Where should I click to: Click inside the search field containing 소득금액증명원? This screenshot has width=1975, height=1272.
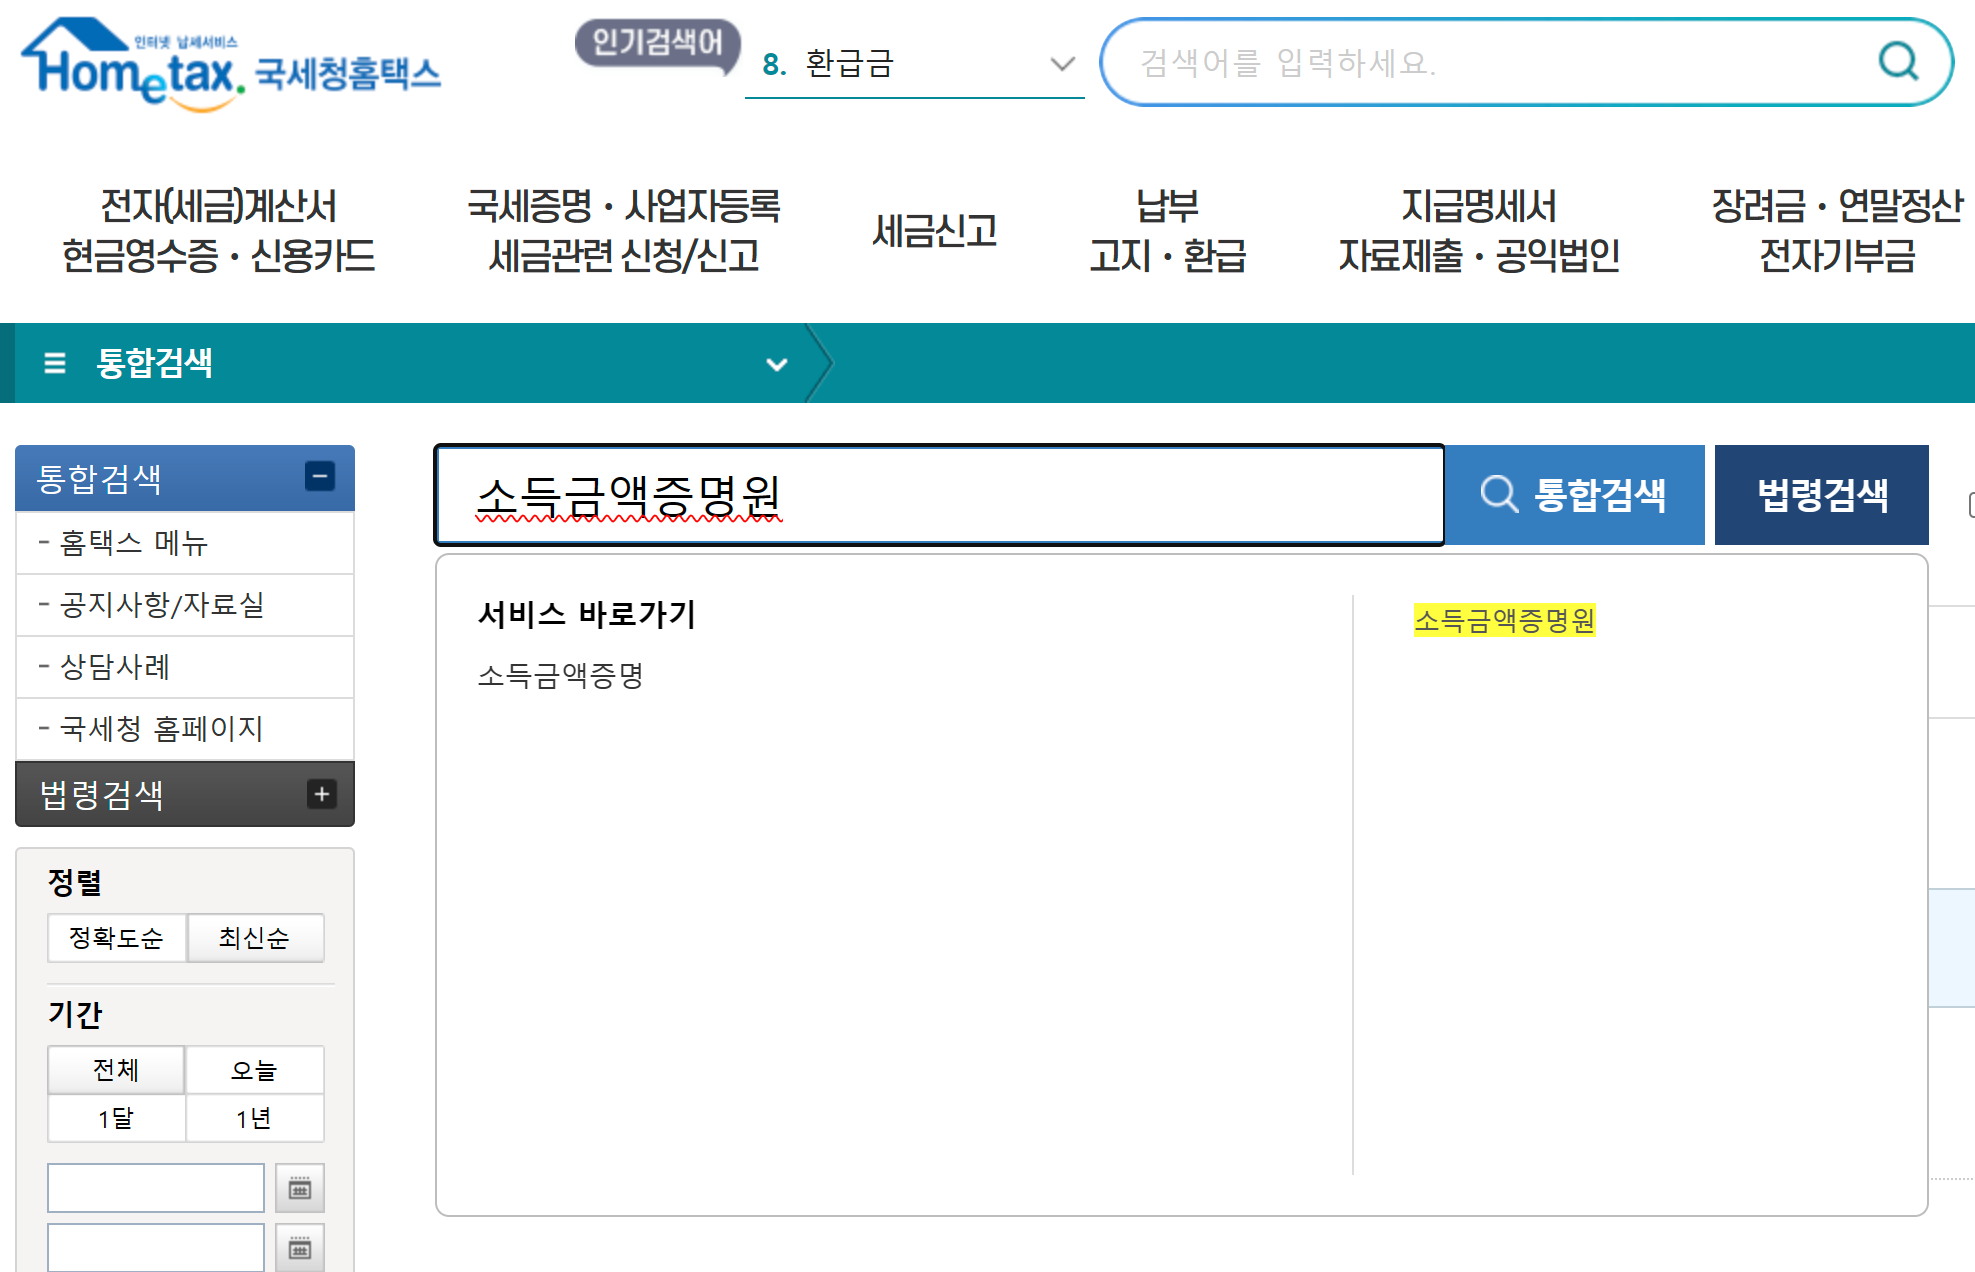tap(938, 494)
